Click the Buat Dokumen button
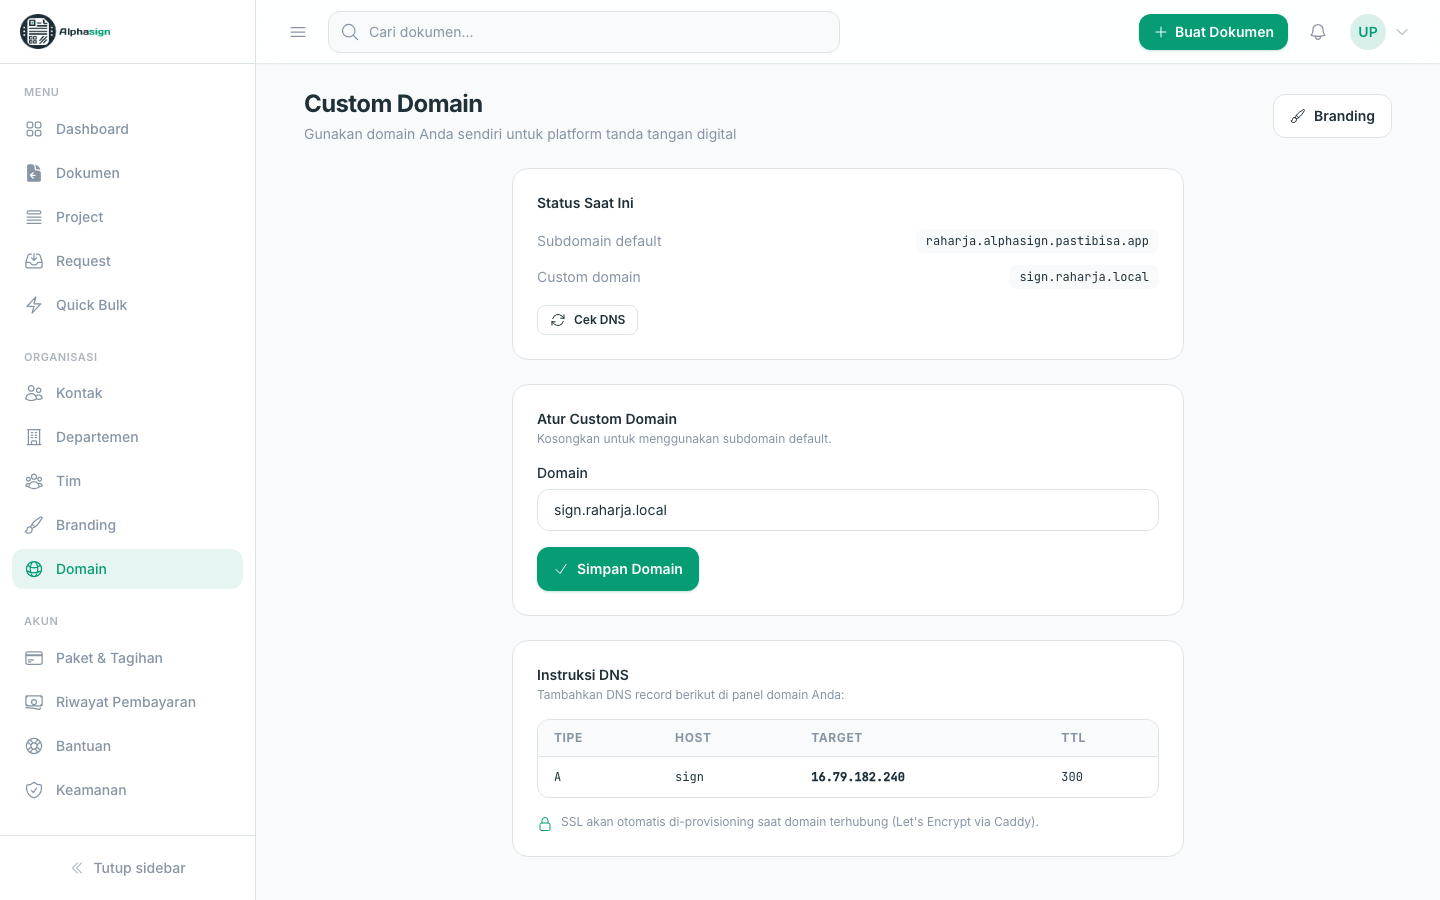The height and width of the screenshot is (900, 1440). point(1213,32)
